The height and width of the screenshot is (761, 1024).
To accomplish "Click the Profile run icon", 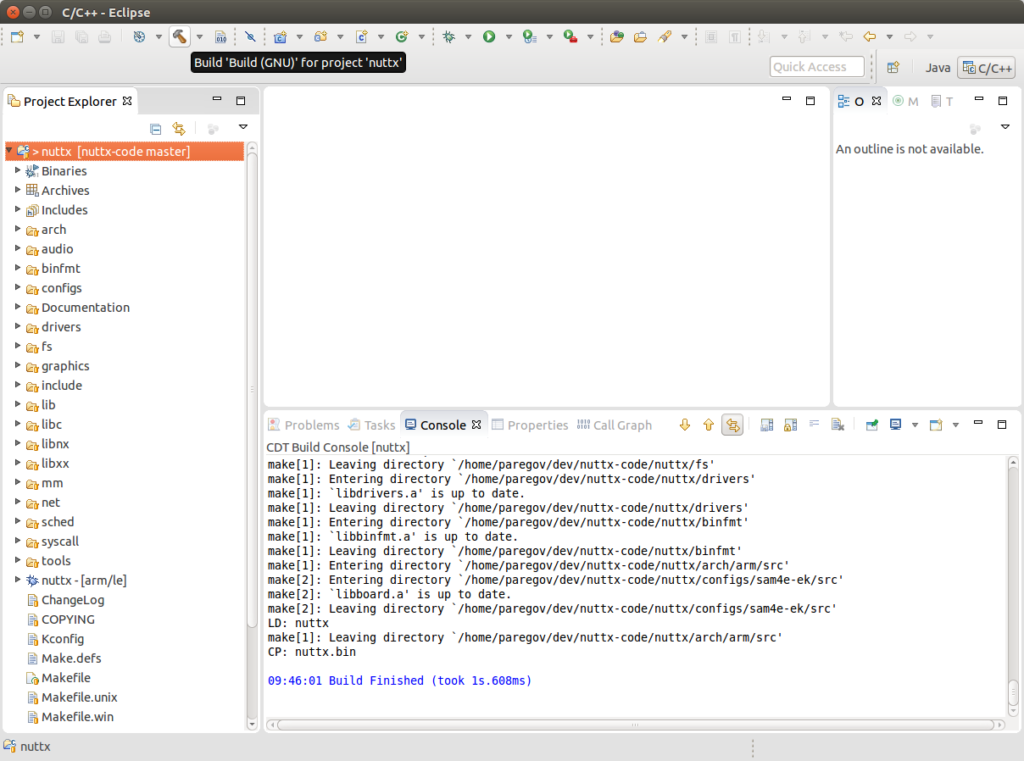I will pyautogui.click(x=530, y=37).
